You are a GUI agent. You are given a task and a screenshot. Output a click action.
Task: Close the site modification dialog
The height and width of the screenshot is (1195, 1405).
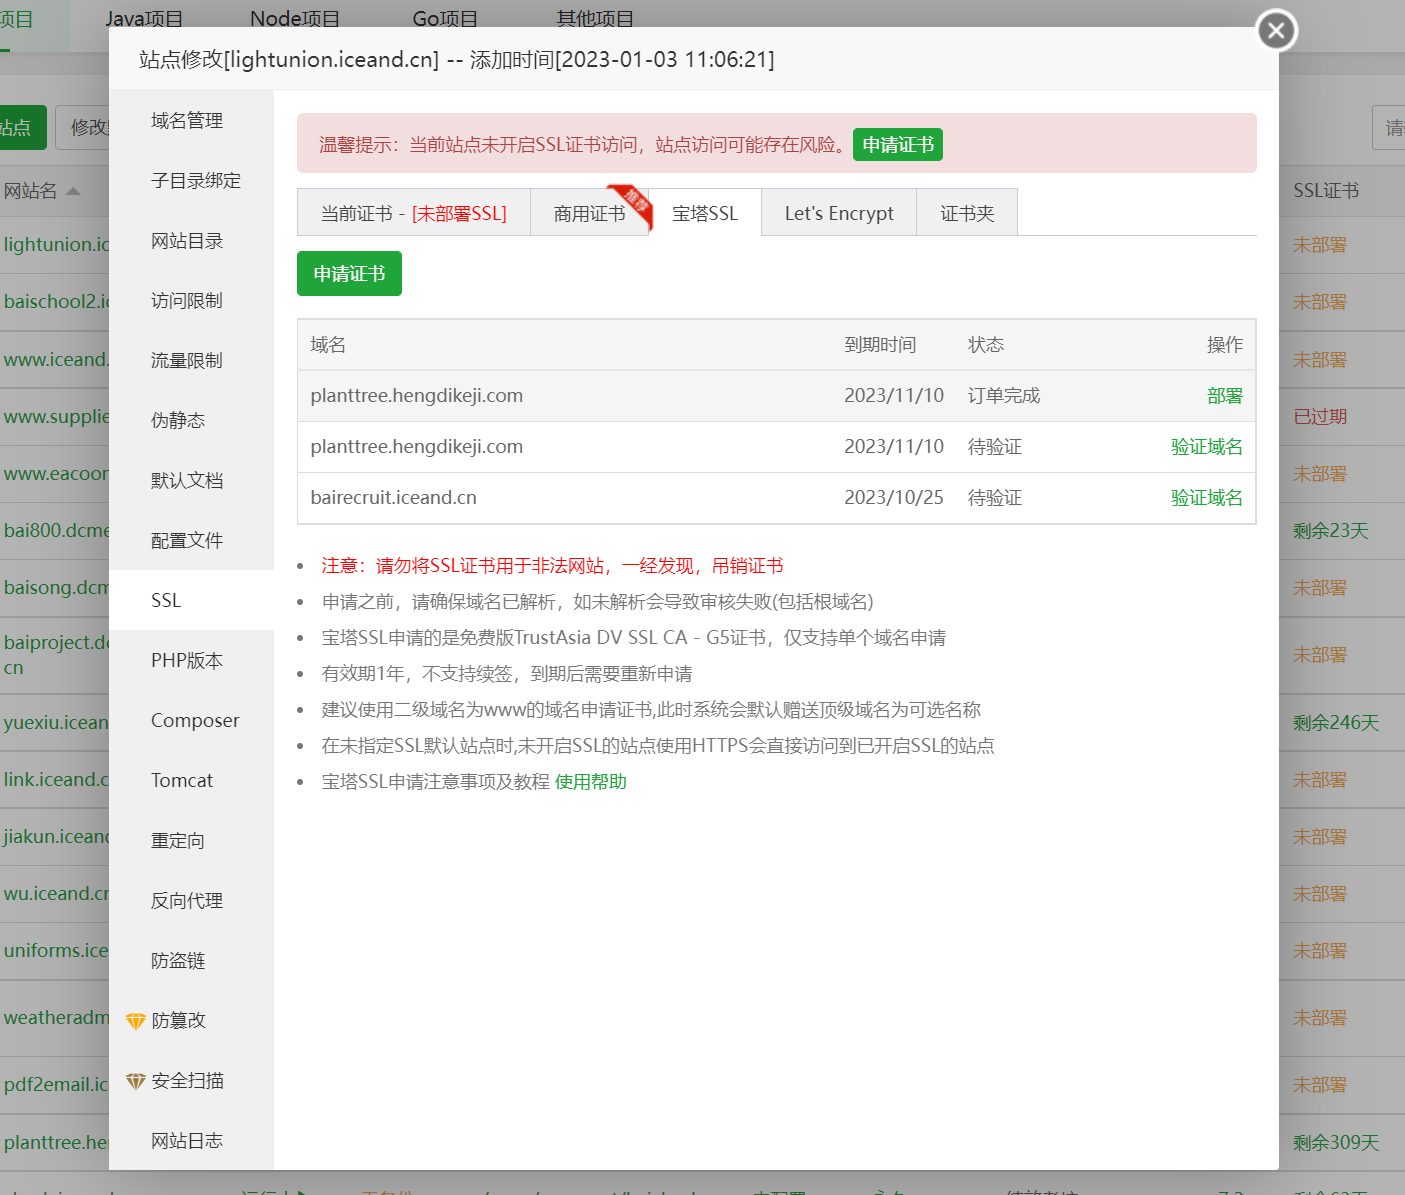point(1276,30)
